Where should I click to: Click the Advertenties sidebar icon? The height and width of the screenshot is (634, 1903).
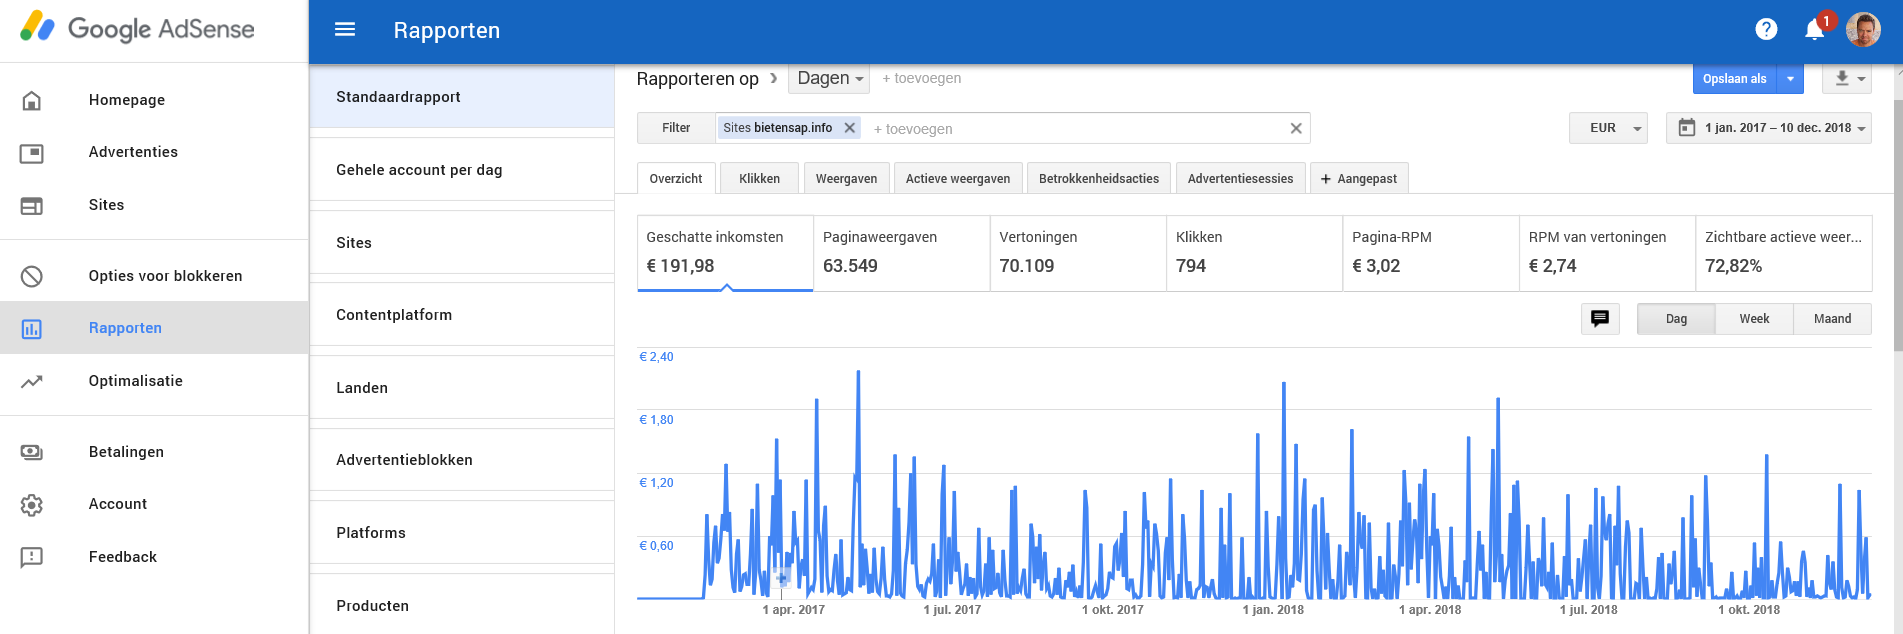click(x=32, y=153)
